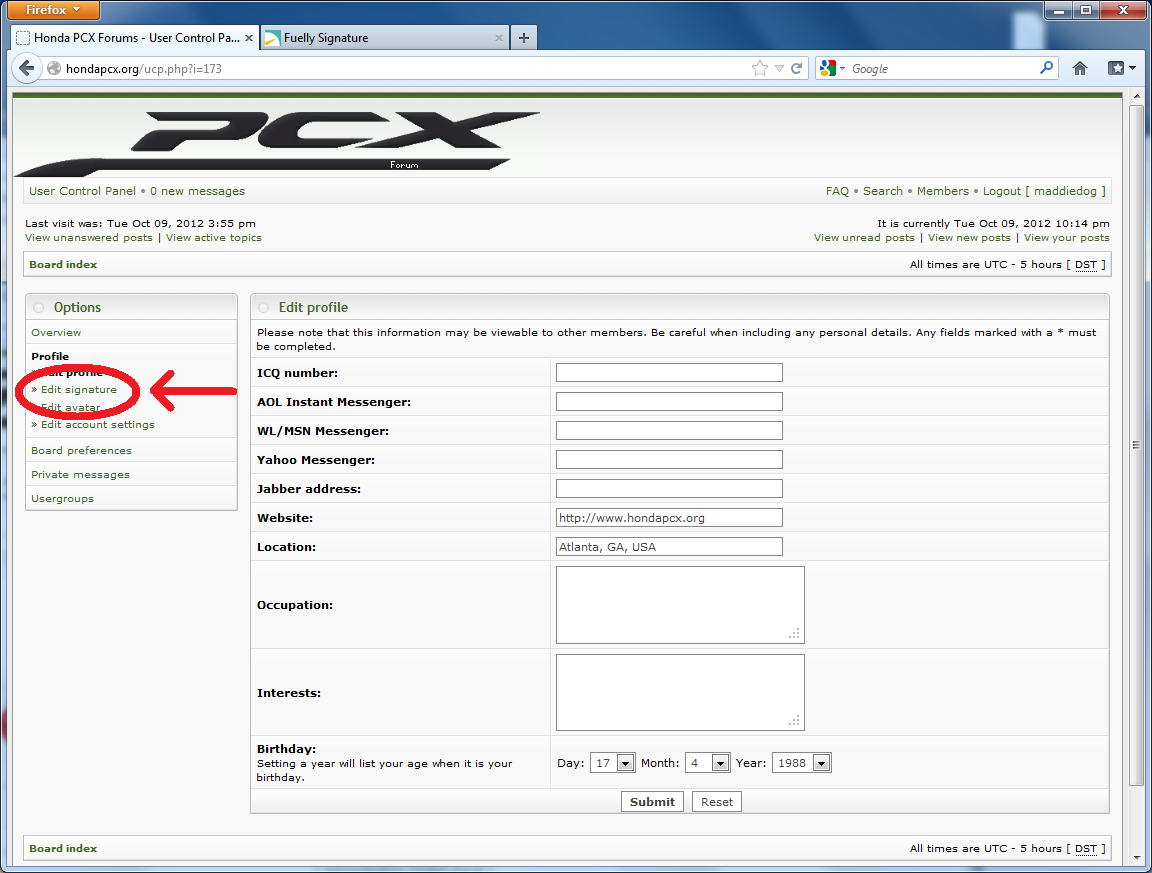Screen dimensions: 1152x873
Task: Expand the birthday Day dropdown
Action: pyautogui.click(x=625, y=763)
